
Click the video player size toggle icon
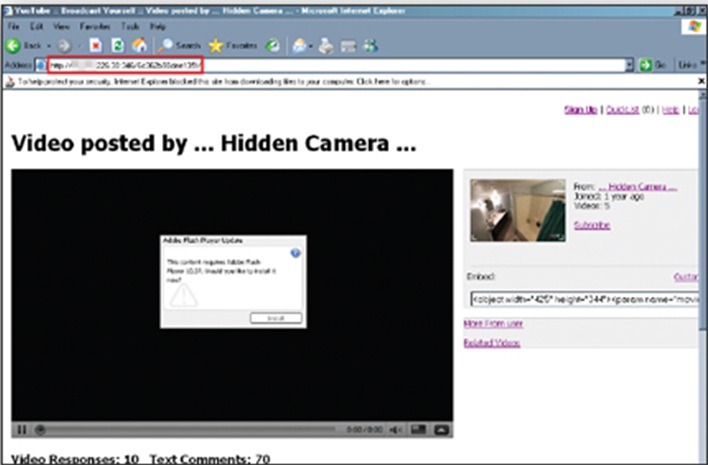click(419, 429)
